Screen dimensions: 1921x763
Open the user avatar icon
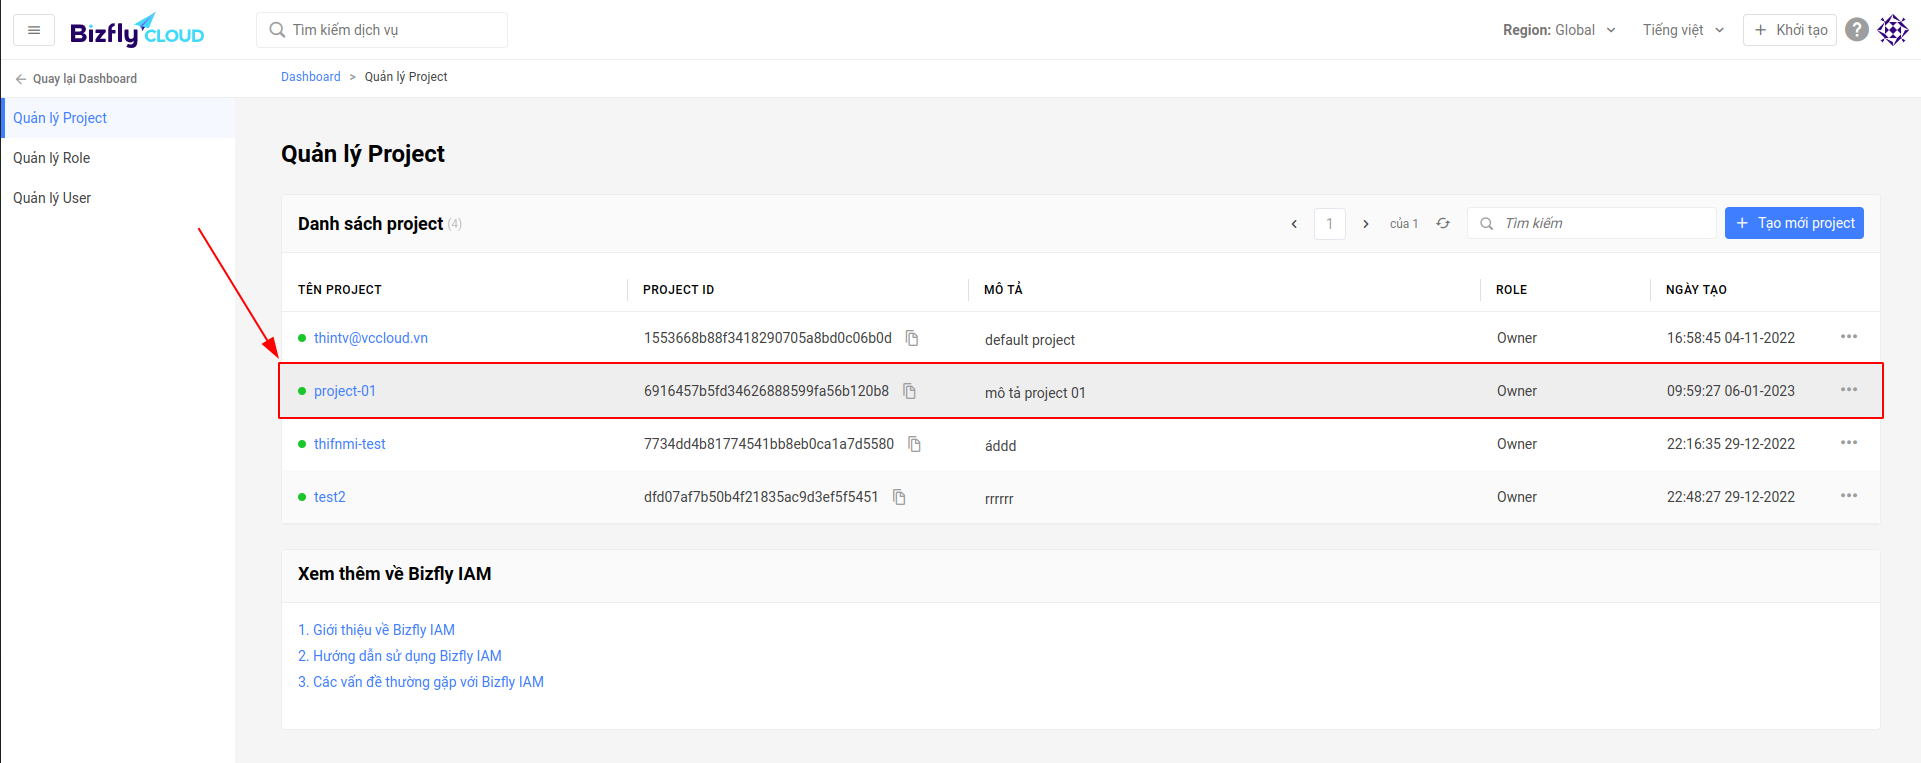[1892, 30]
